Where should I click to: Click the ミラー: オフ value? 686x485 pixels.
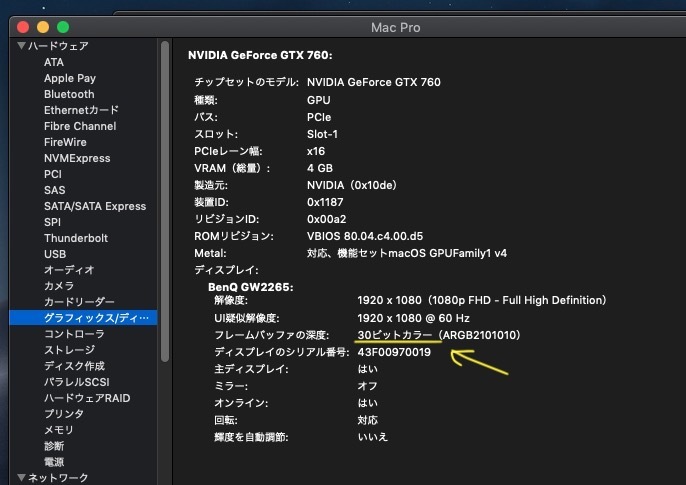[367, 386]
